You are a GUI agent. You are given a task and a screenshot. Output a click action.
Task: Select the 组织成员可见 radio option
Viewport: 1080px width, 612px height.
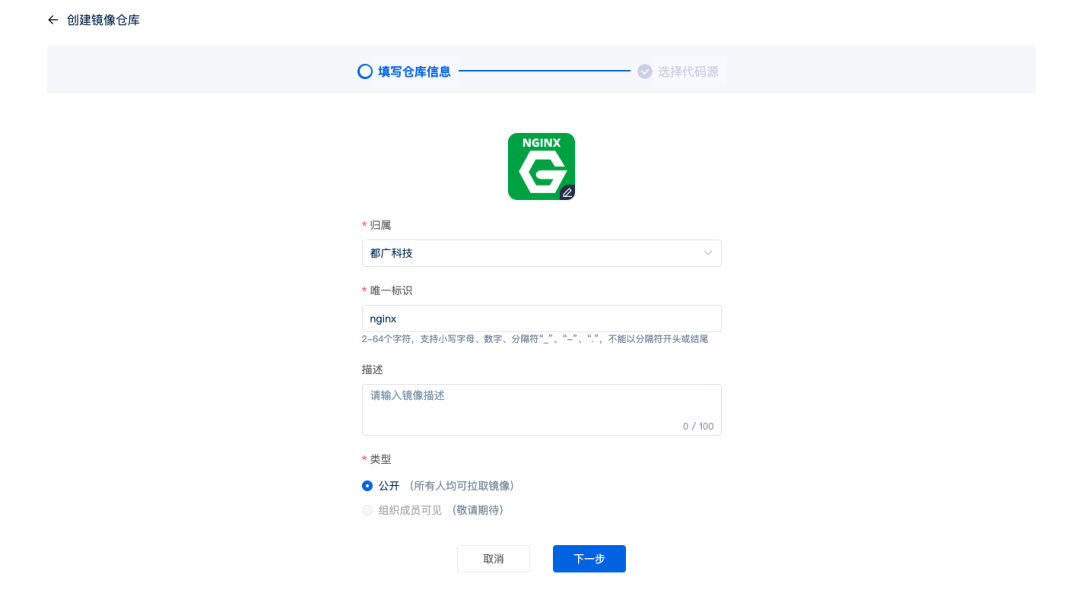[x=367, y=510]
